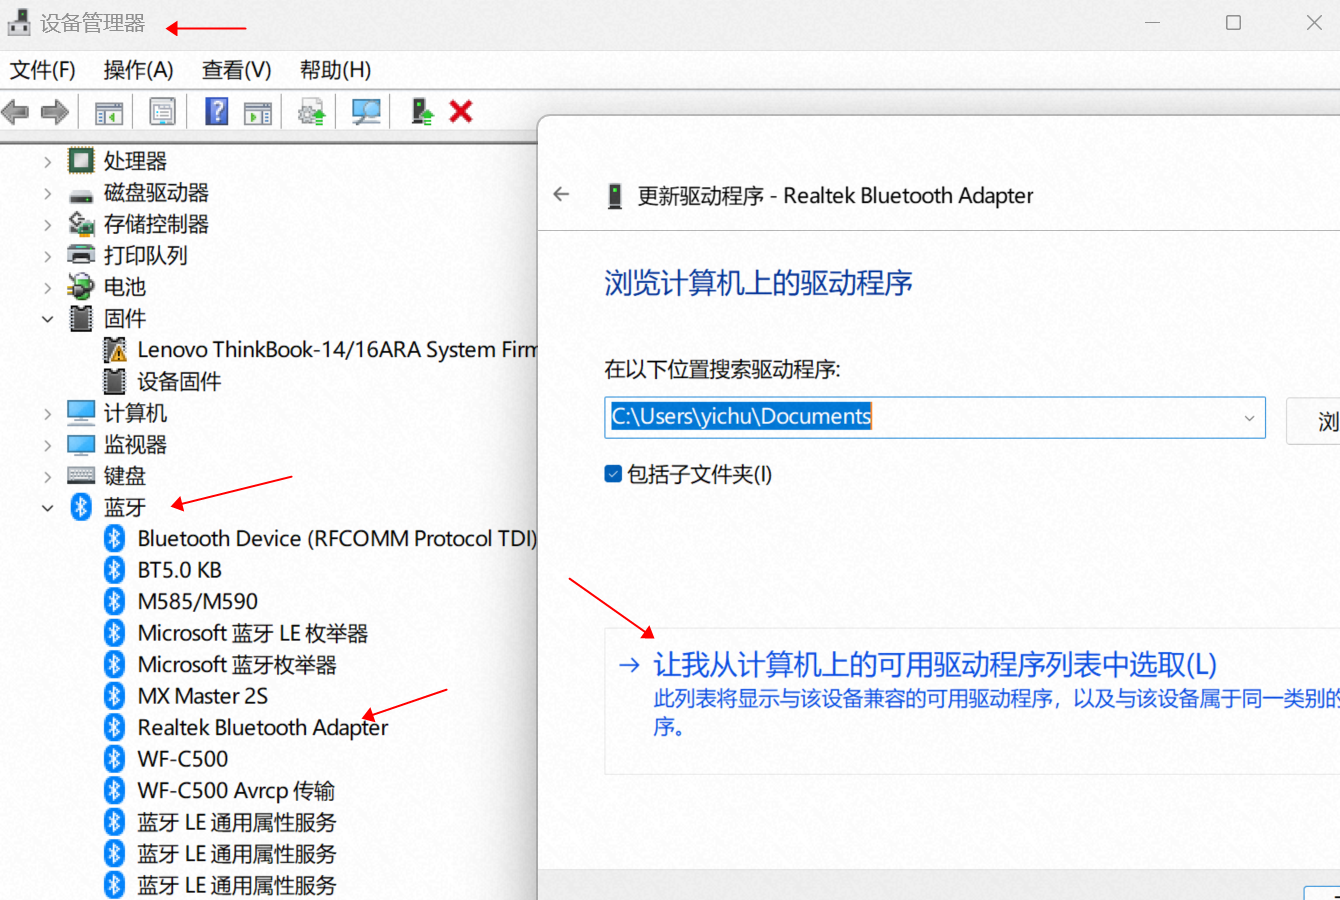
Task: Click the Bluetooth icon beside WF-C500 Avrcp 传输
Action: click(114, 790)
